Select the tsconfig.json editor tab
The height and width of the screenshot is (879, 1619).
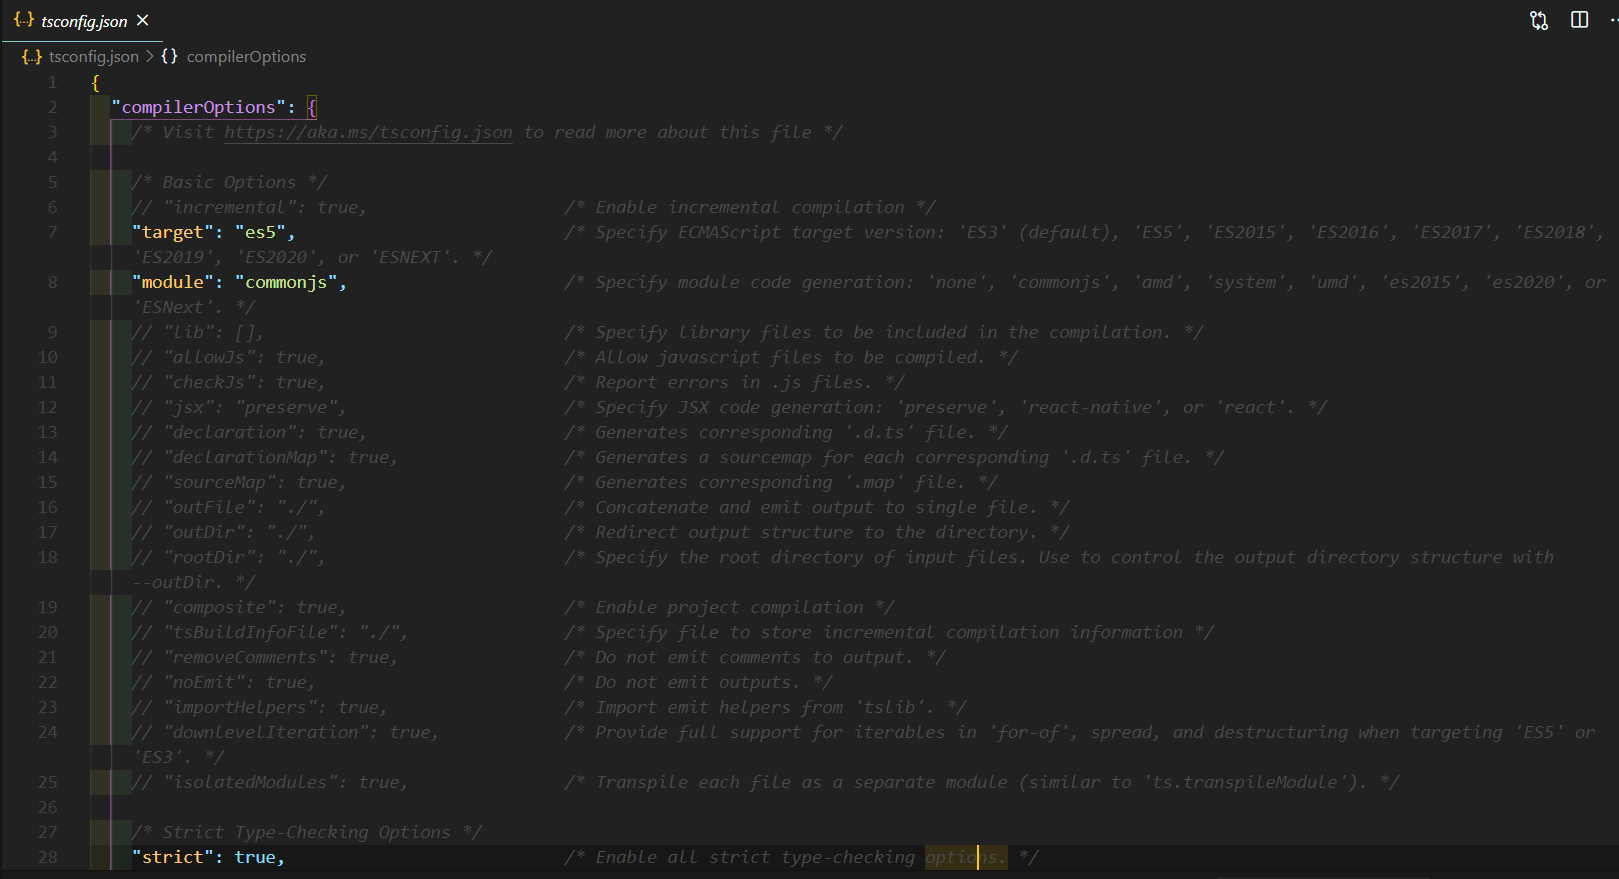coord(81,20)
